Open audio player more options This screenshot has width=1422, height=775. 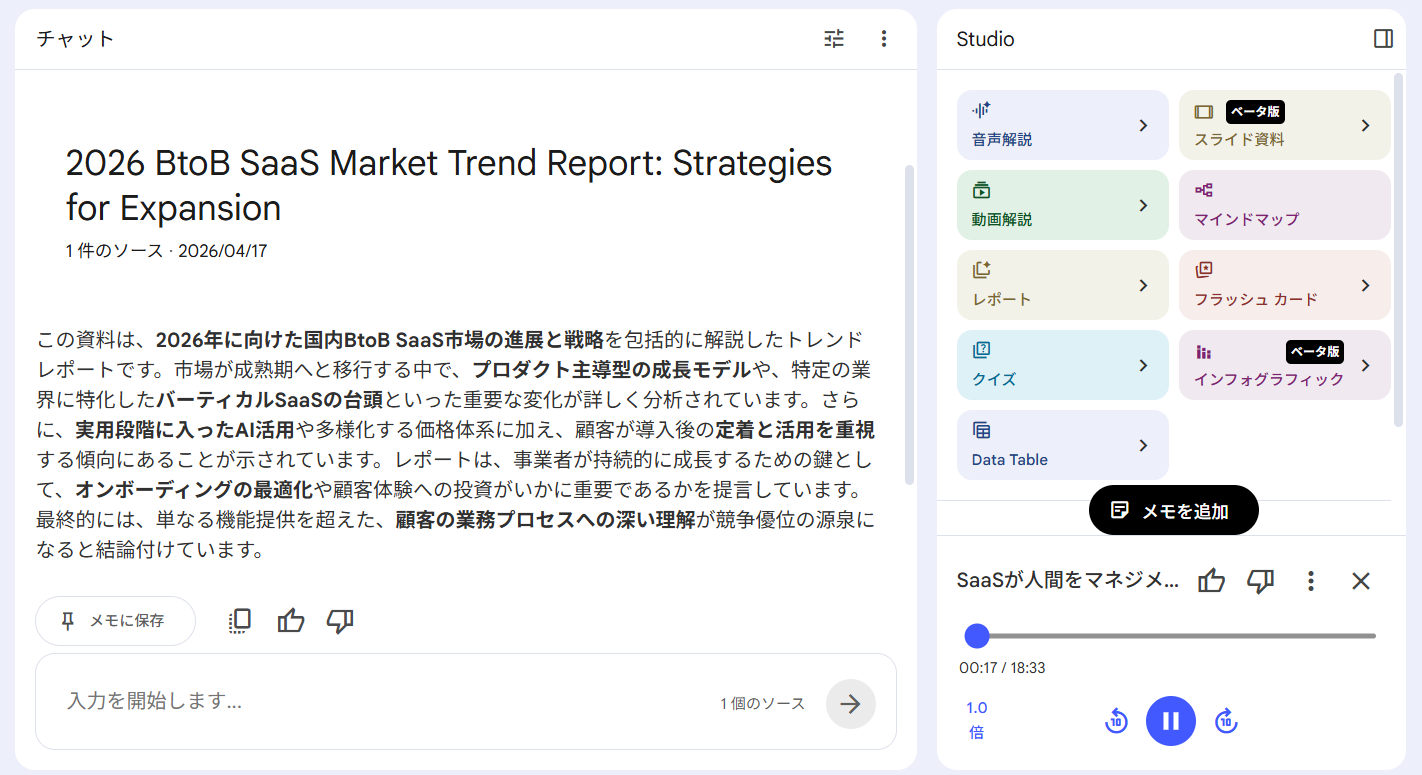1311,581
